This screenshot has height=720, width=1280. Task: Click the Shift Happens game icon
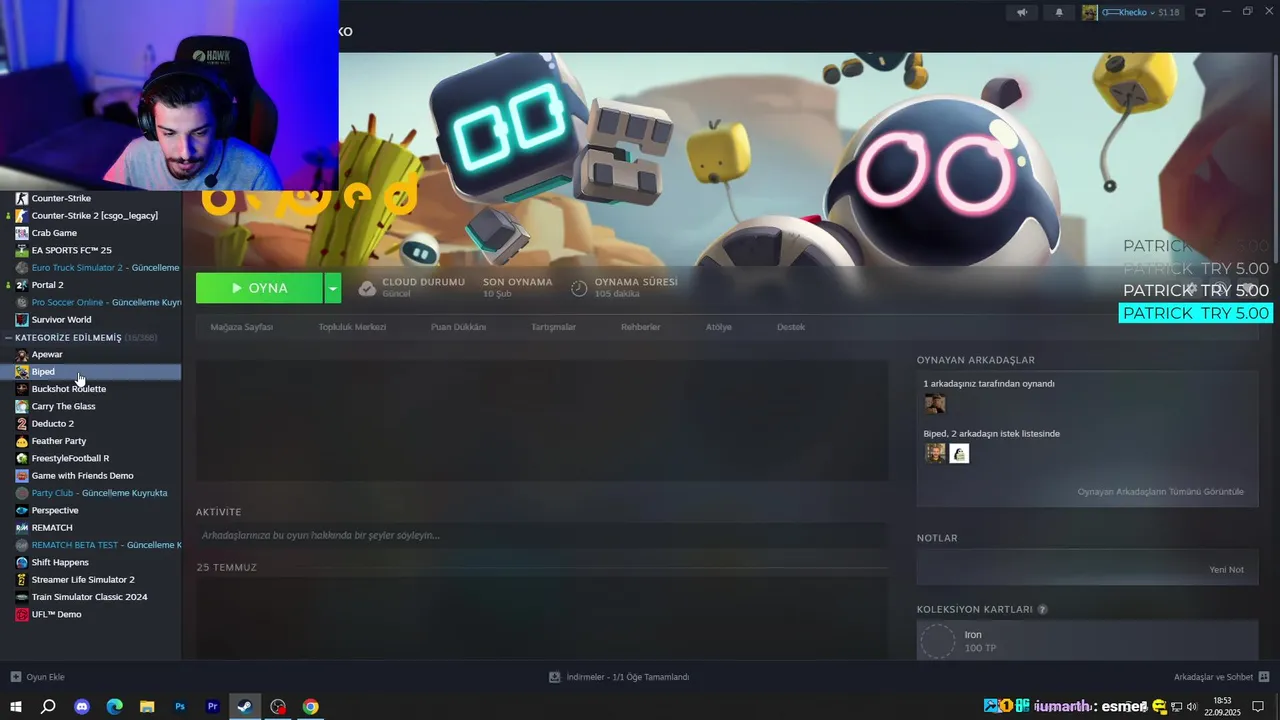[22, 562]
